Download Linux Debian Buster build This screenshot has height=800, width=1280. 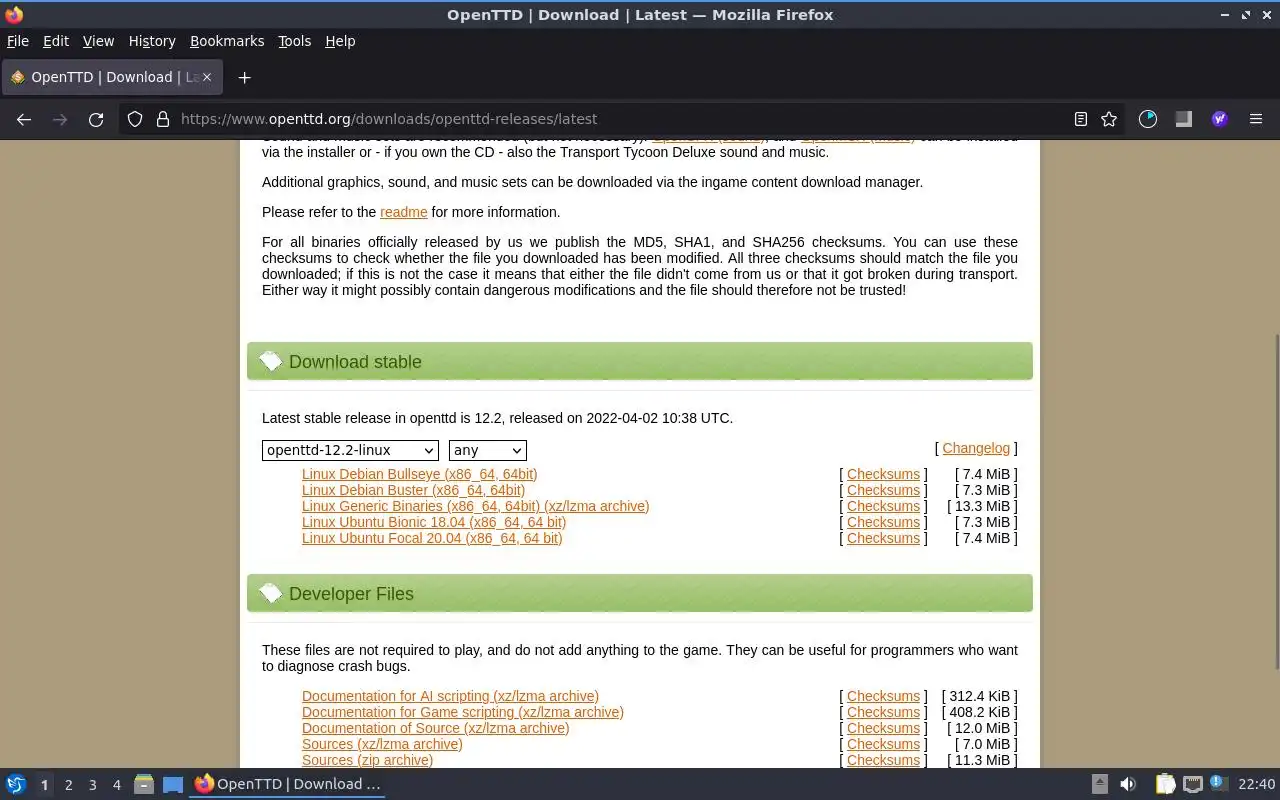coord(413,490)
